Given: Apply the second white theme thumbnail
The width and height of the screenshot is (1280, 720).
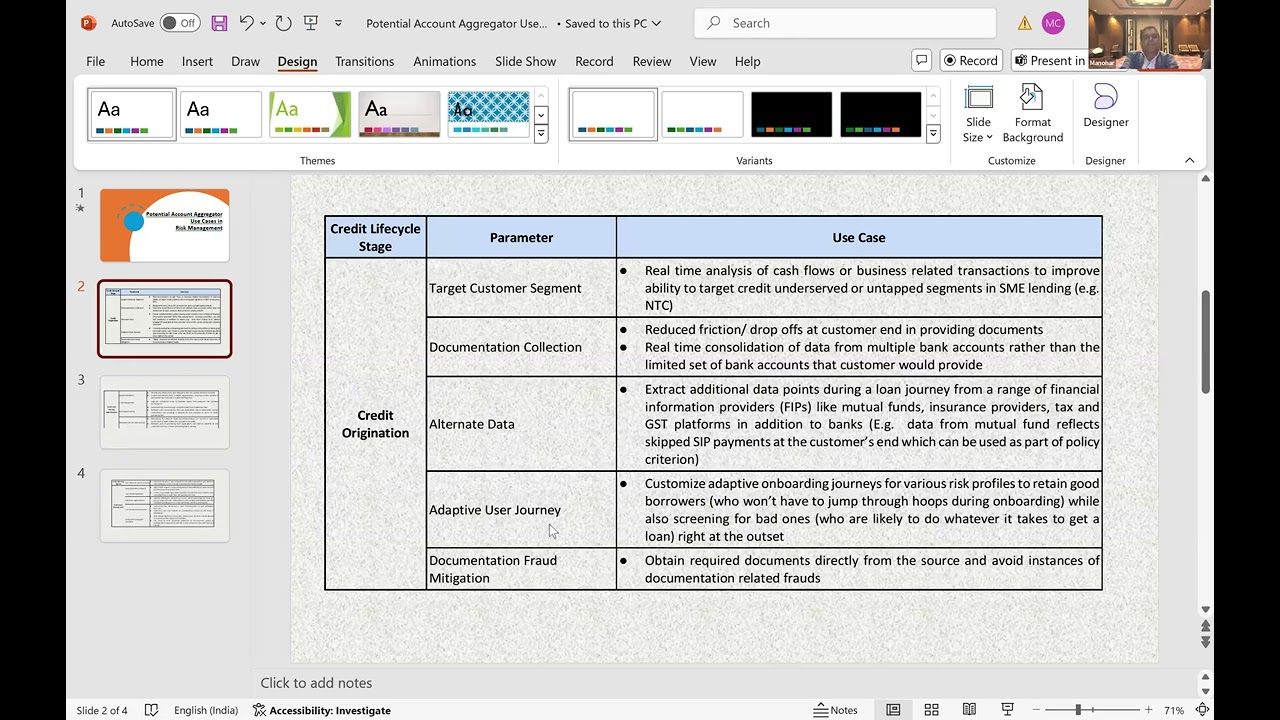Looking at the screenshot, I should 221,114.
